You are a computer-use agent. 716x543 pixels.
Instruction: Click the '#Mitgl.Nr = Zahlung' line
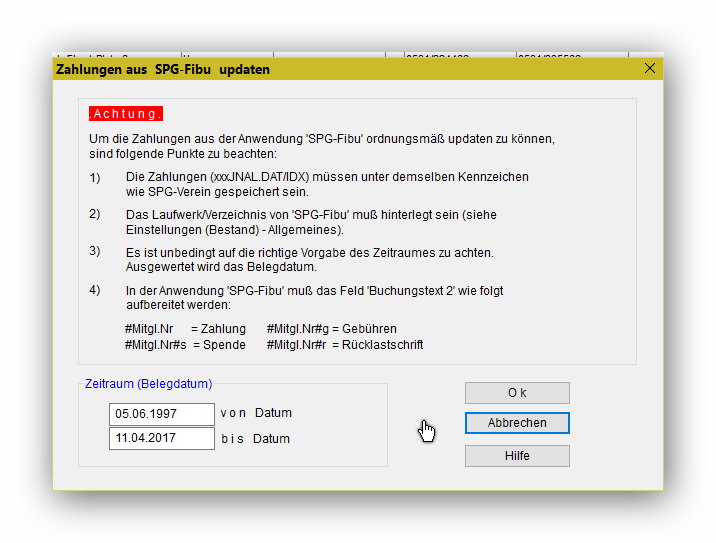tap(185, 329)
